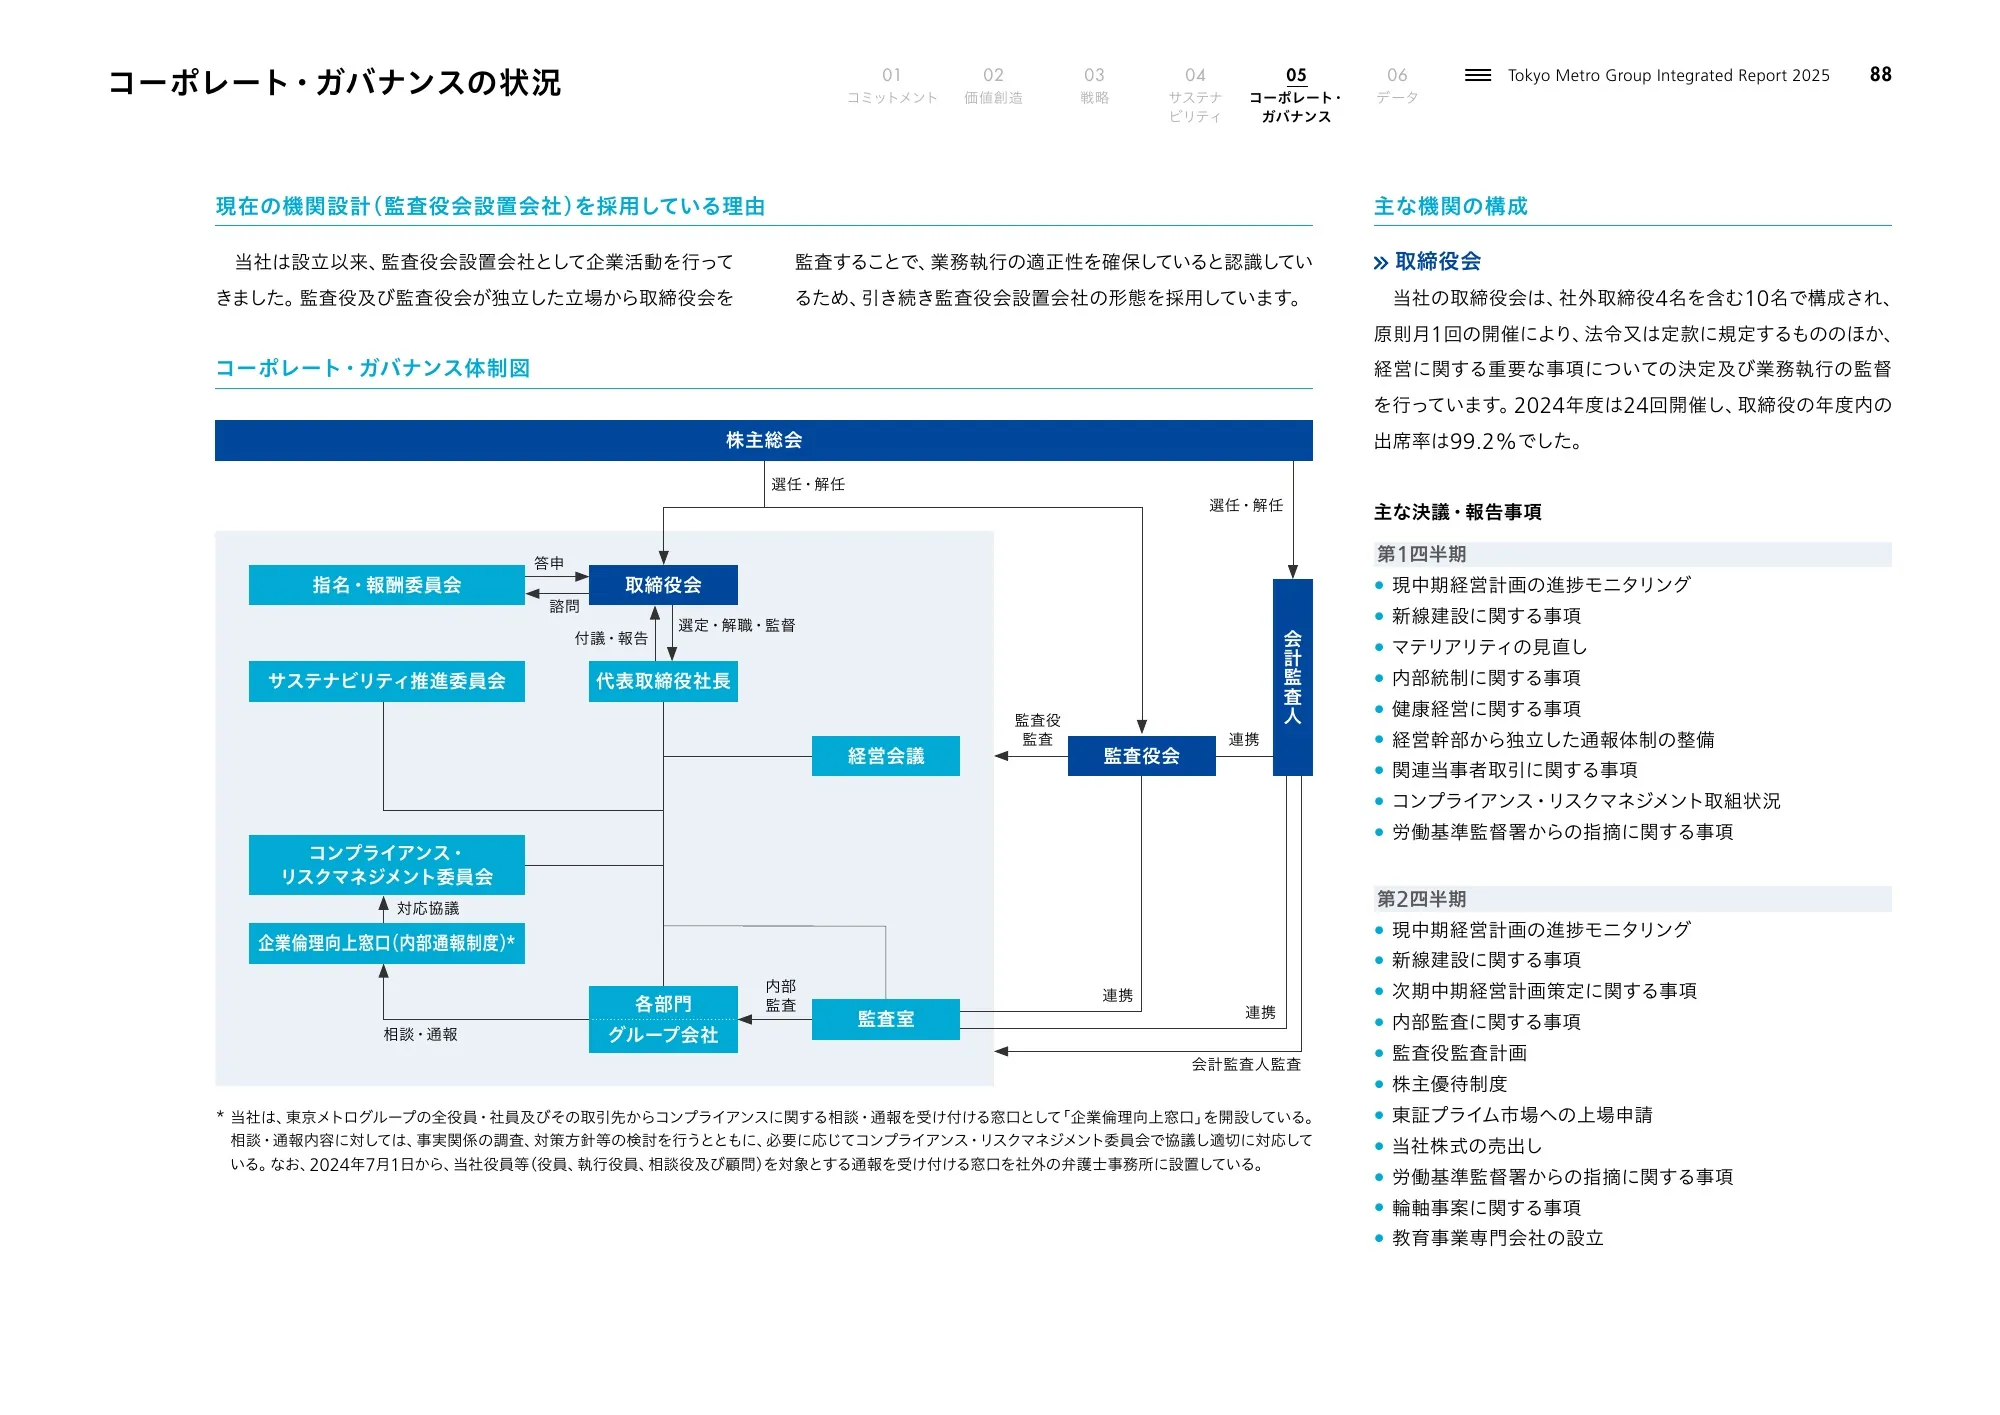Select the グループ会社 box

pyautogui.click(x=663, y=1036)
